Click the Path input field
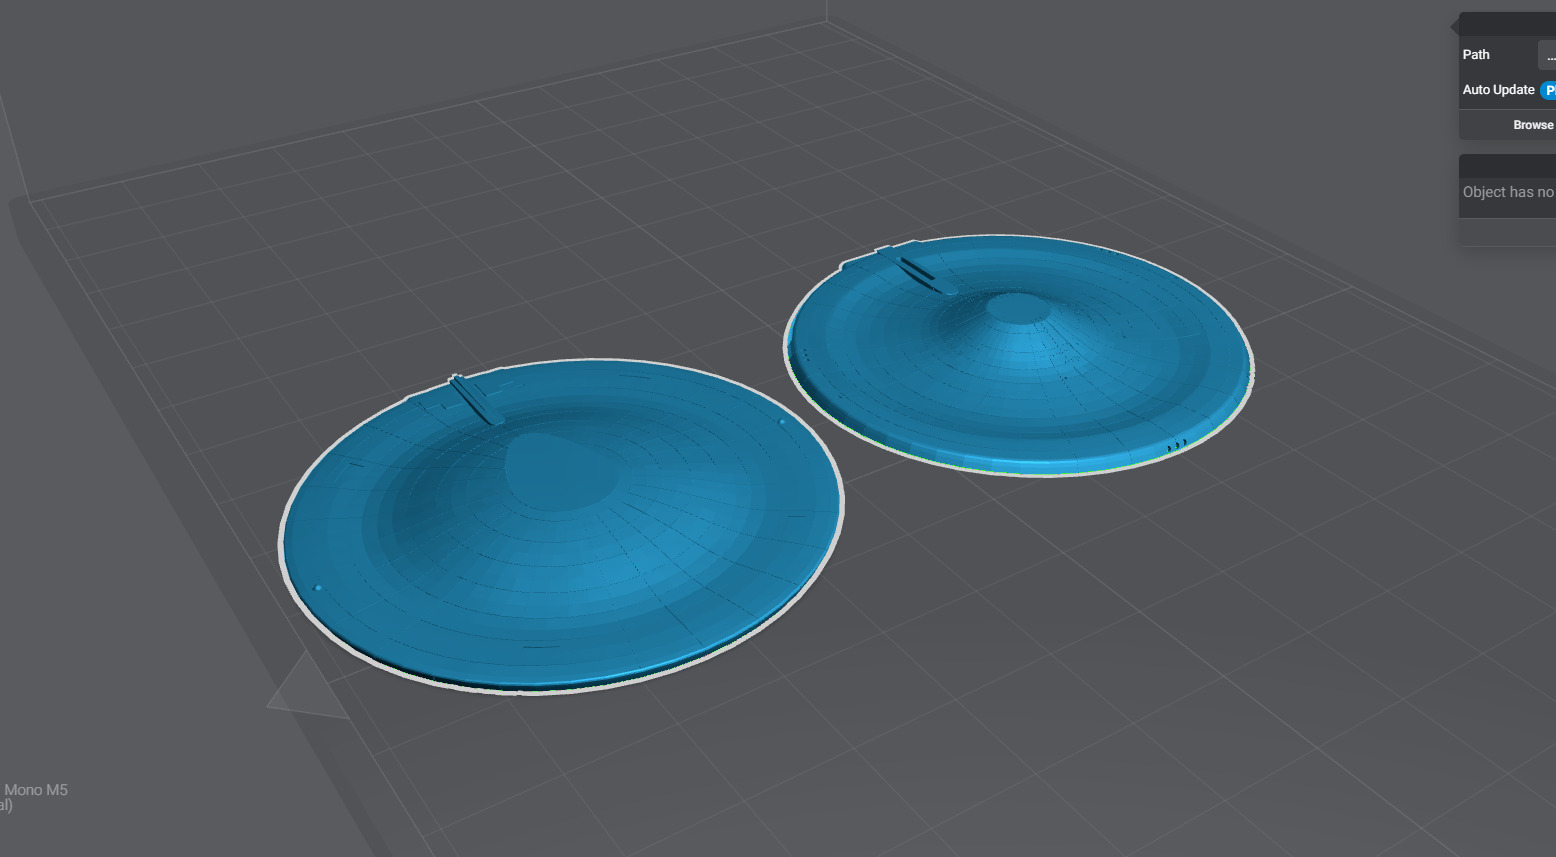 pos(1547,55)
